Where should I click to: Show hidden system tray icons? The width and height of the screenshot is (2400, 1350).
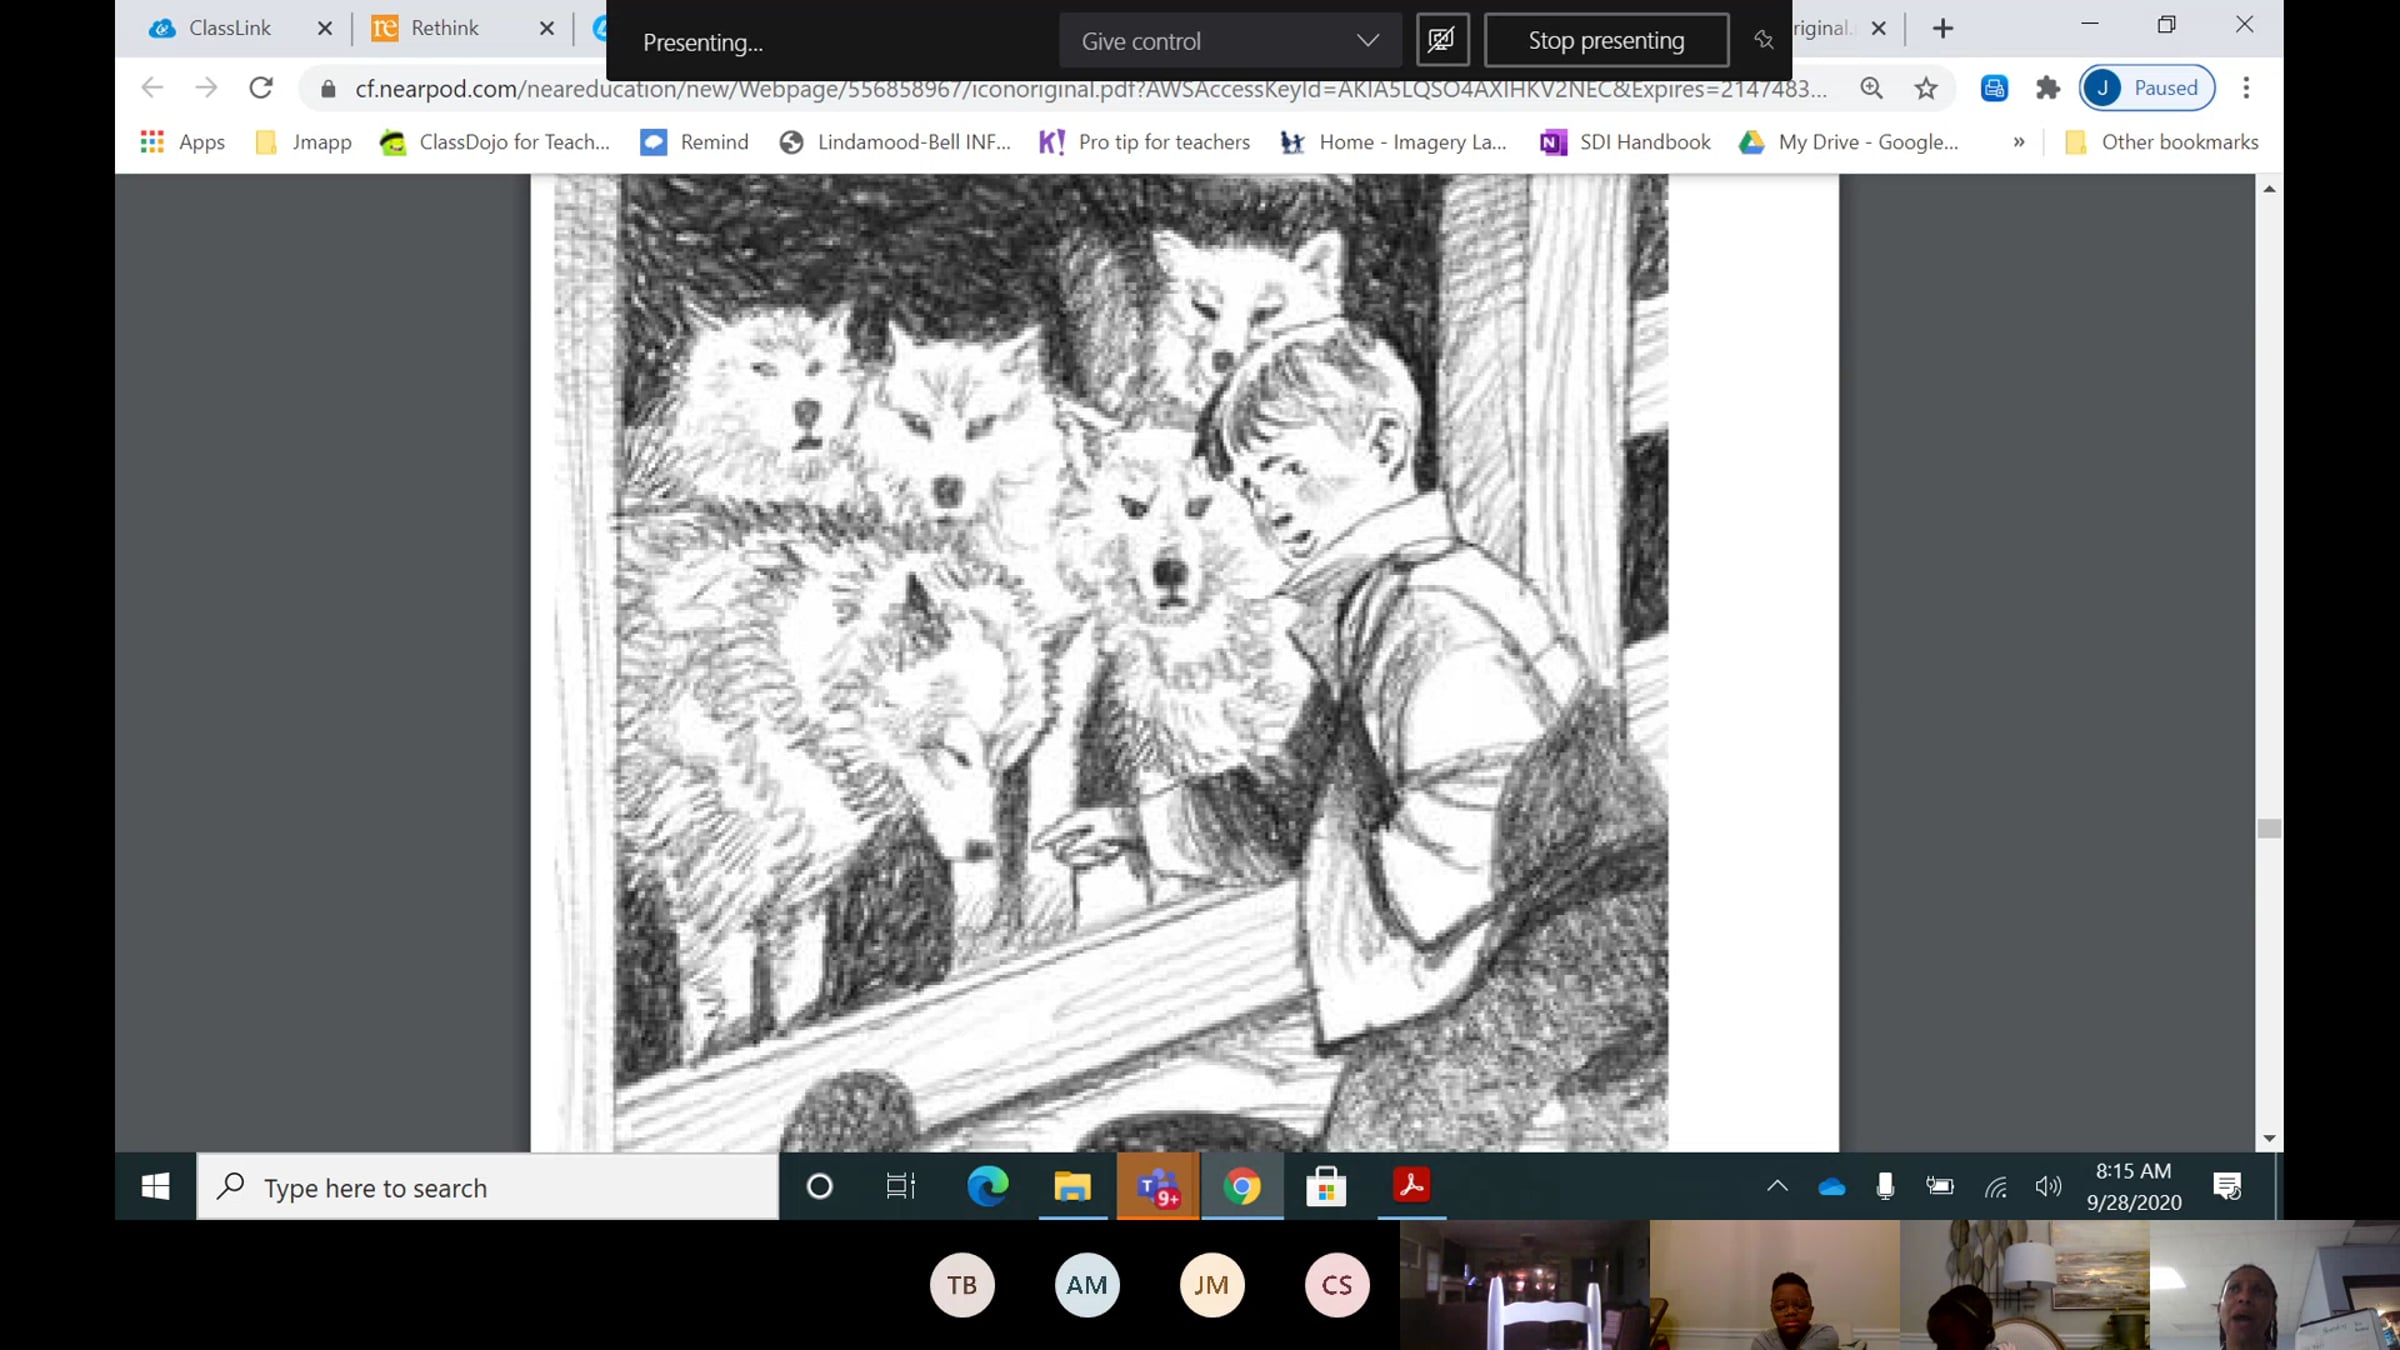click(x=1776, y=1187)
